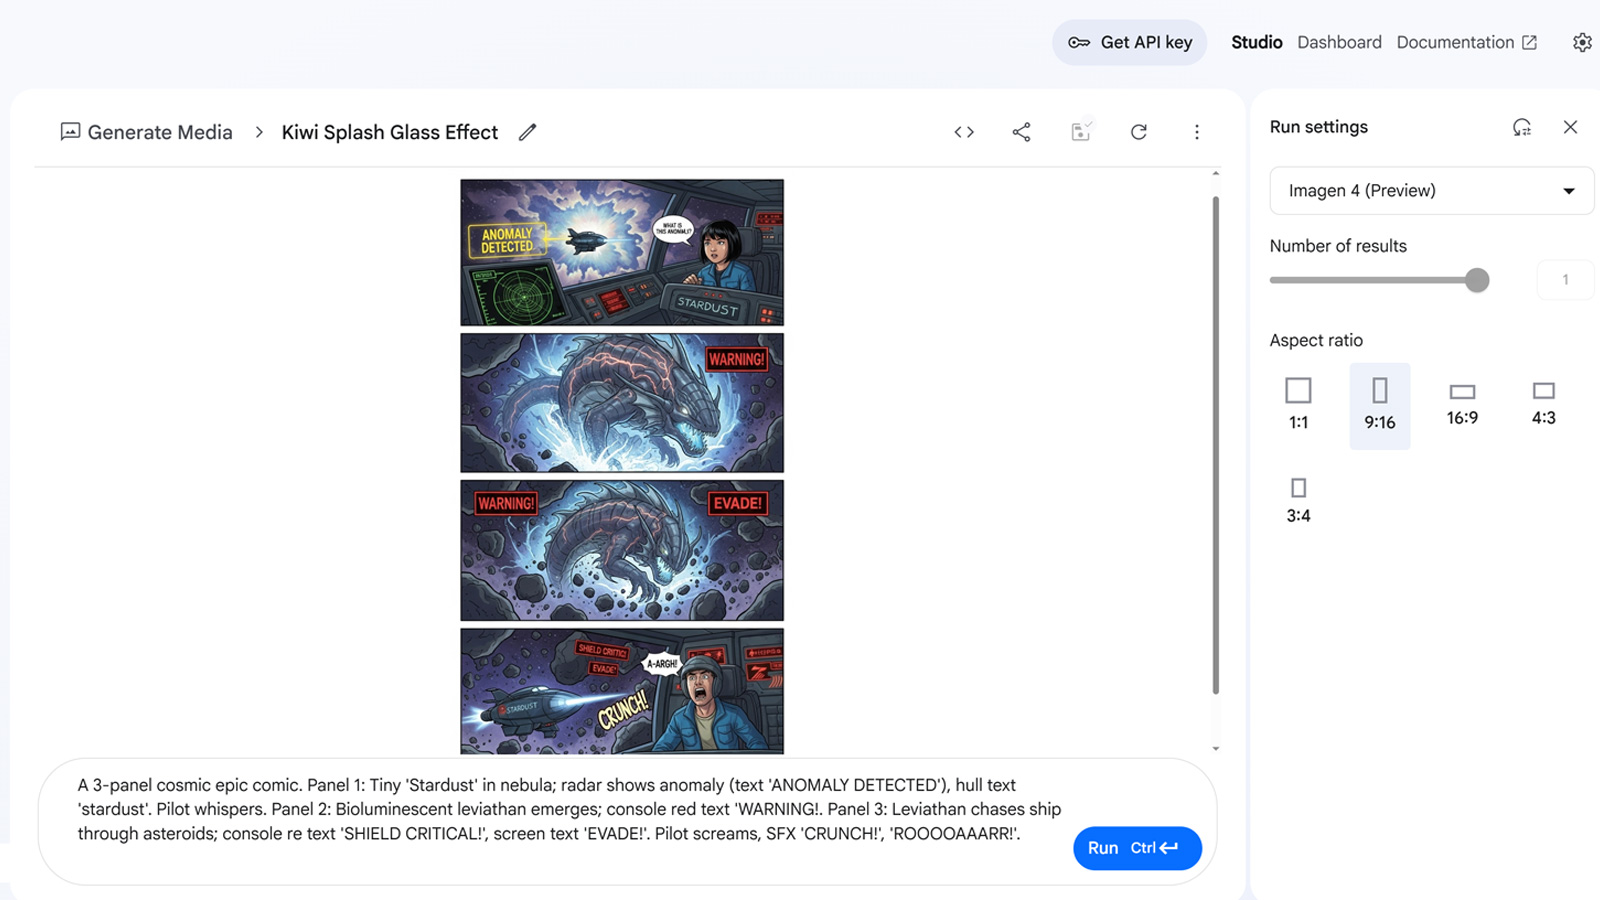Close the Run settings panel
Screen dimensions: 1600x900
tap(1570, 127)
